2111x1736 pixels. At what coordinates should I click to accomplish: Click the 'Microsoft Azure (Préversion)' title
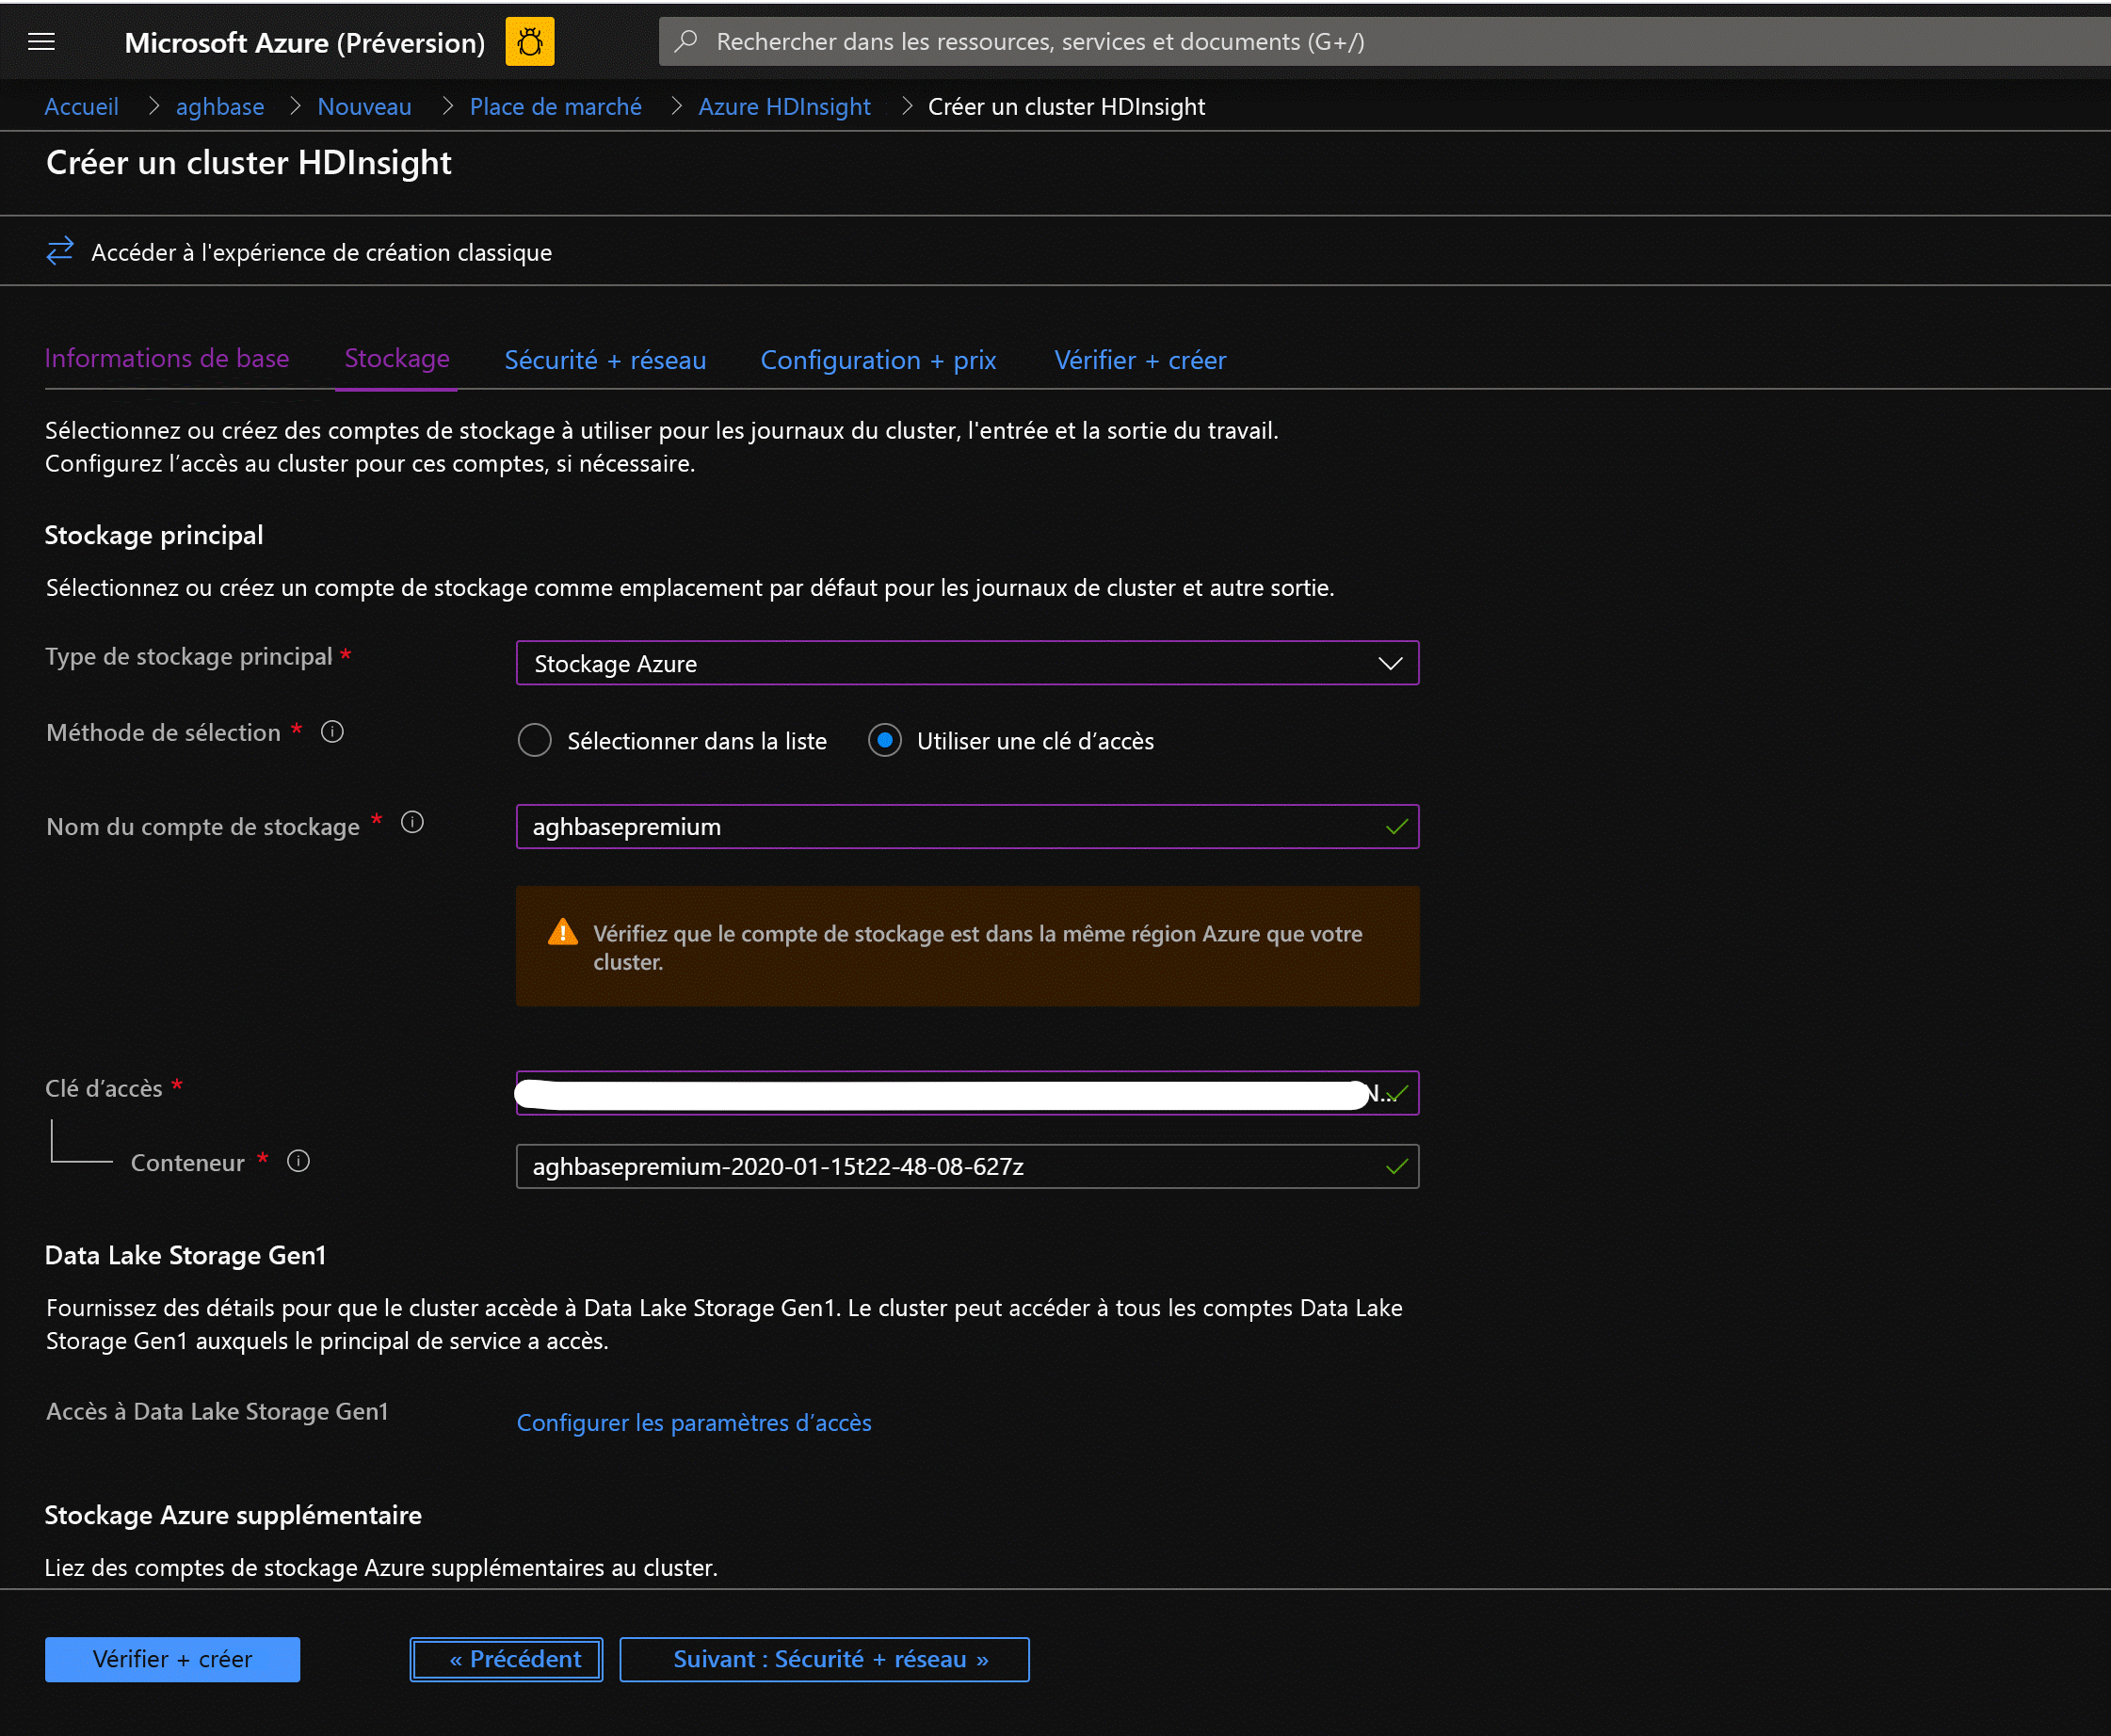304,42
